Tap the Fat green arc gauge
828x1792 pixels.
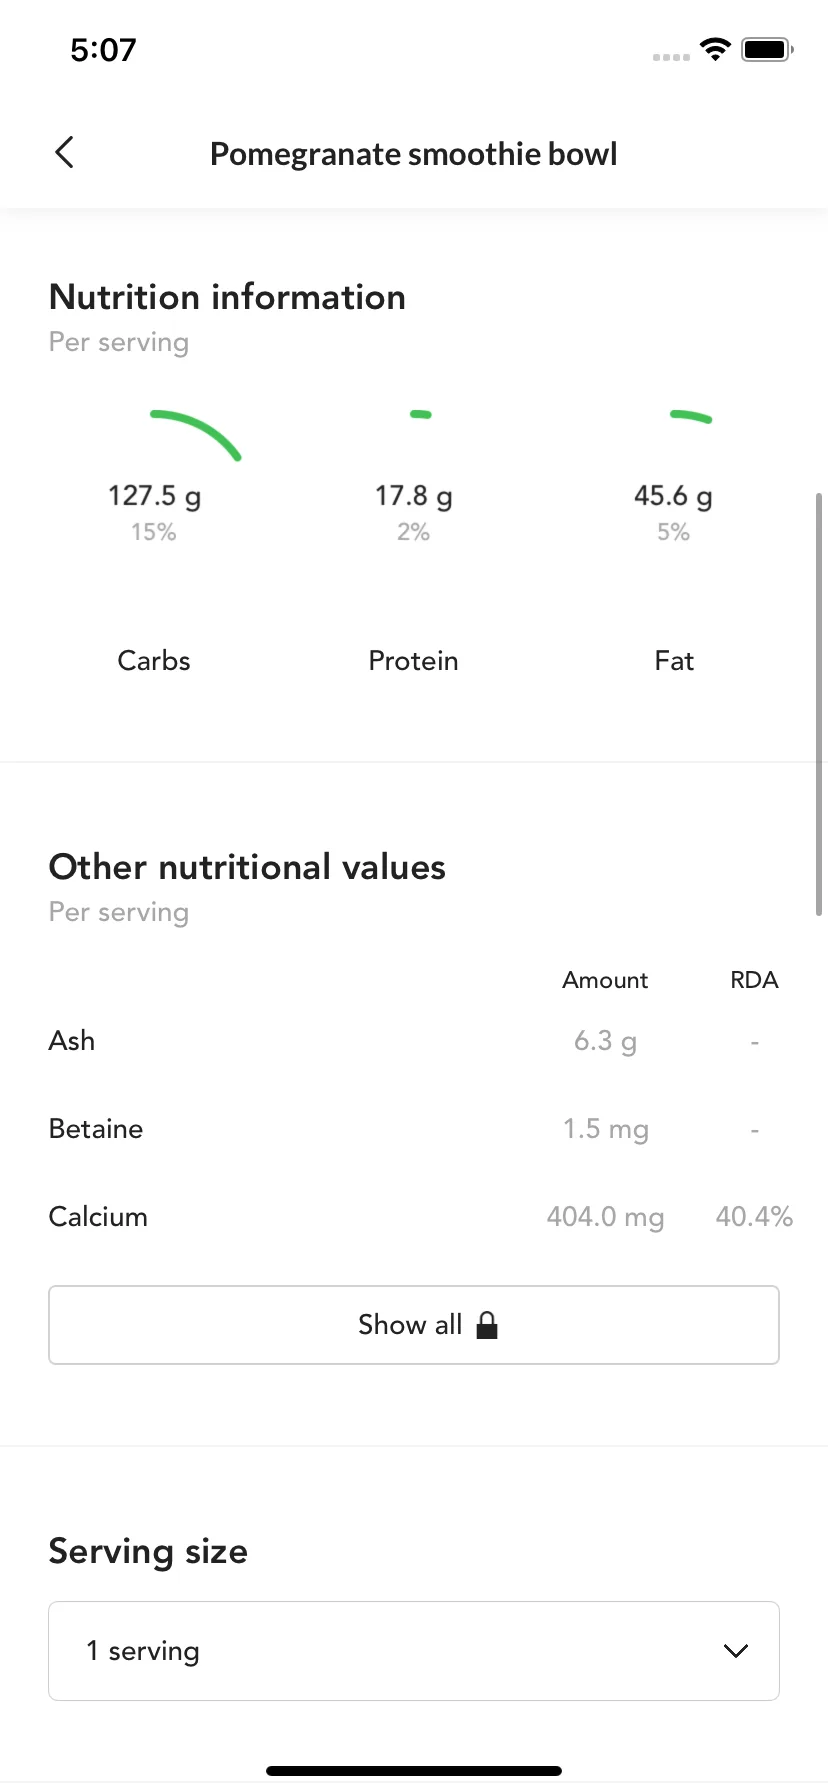pyautogui.click(x=691, y=417)
